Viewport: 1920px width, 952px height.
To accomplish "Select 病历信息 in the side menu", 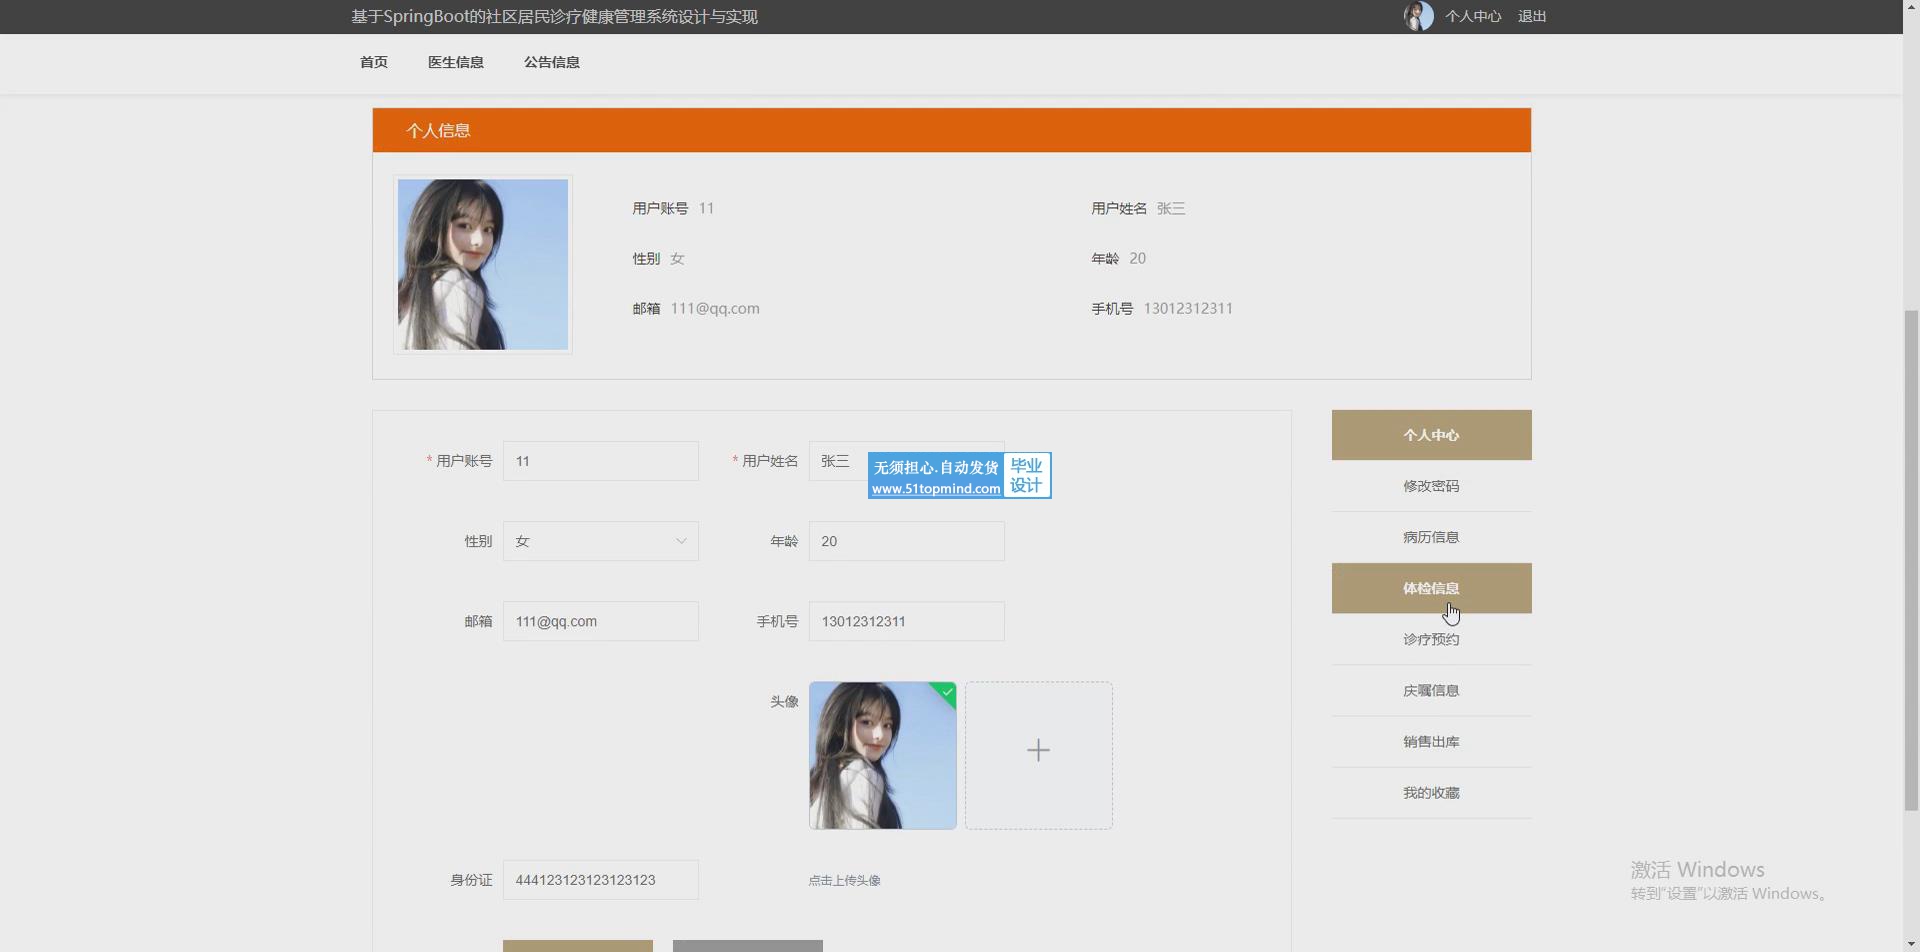I will 1432,537.
